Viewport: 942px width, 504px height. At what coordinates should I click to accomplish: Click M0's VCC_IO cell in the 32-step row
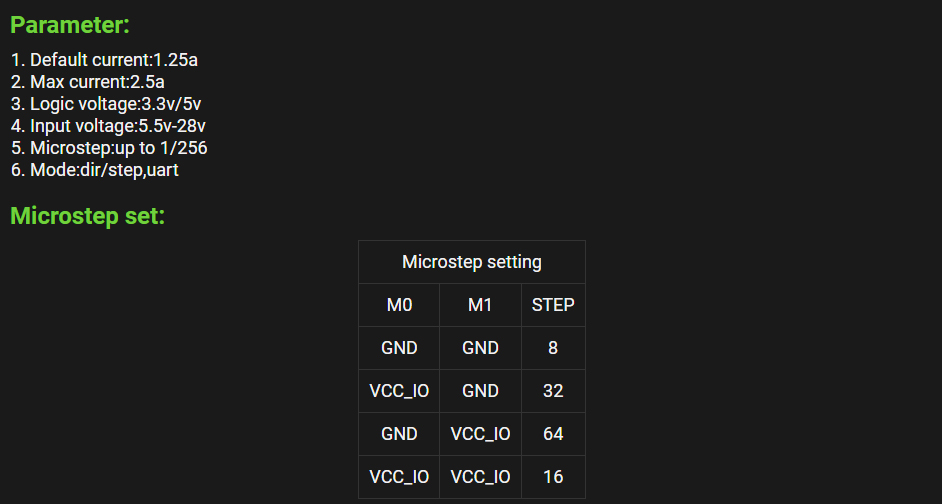tap(399, 391)
